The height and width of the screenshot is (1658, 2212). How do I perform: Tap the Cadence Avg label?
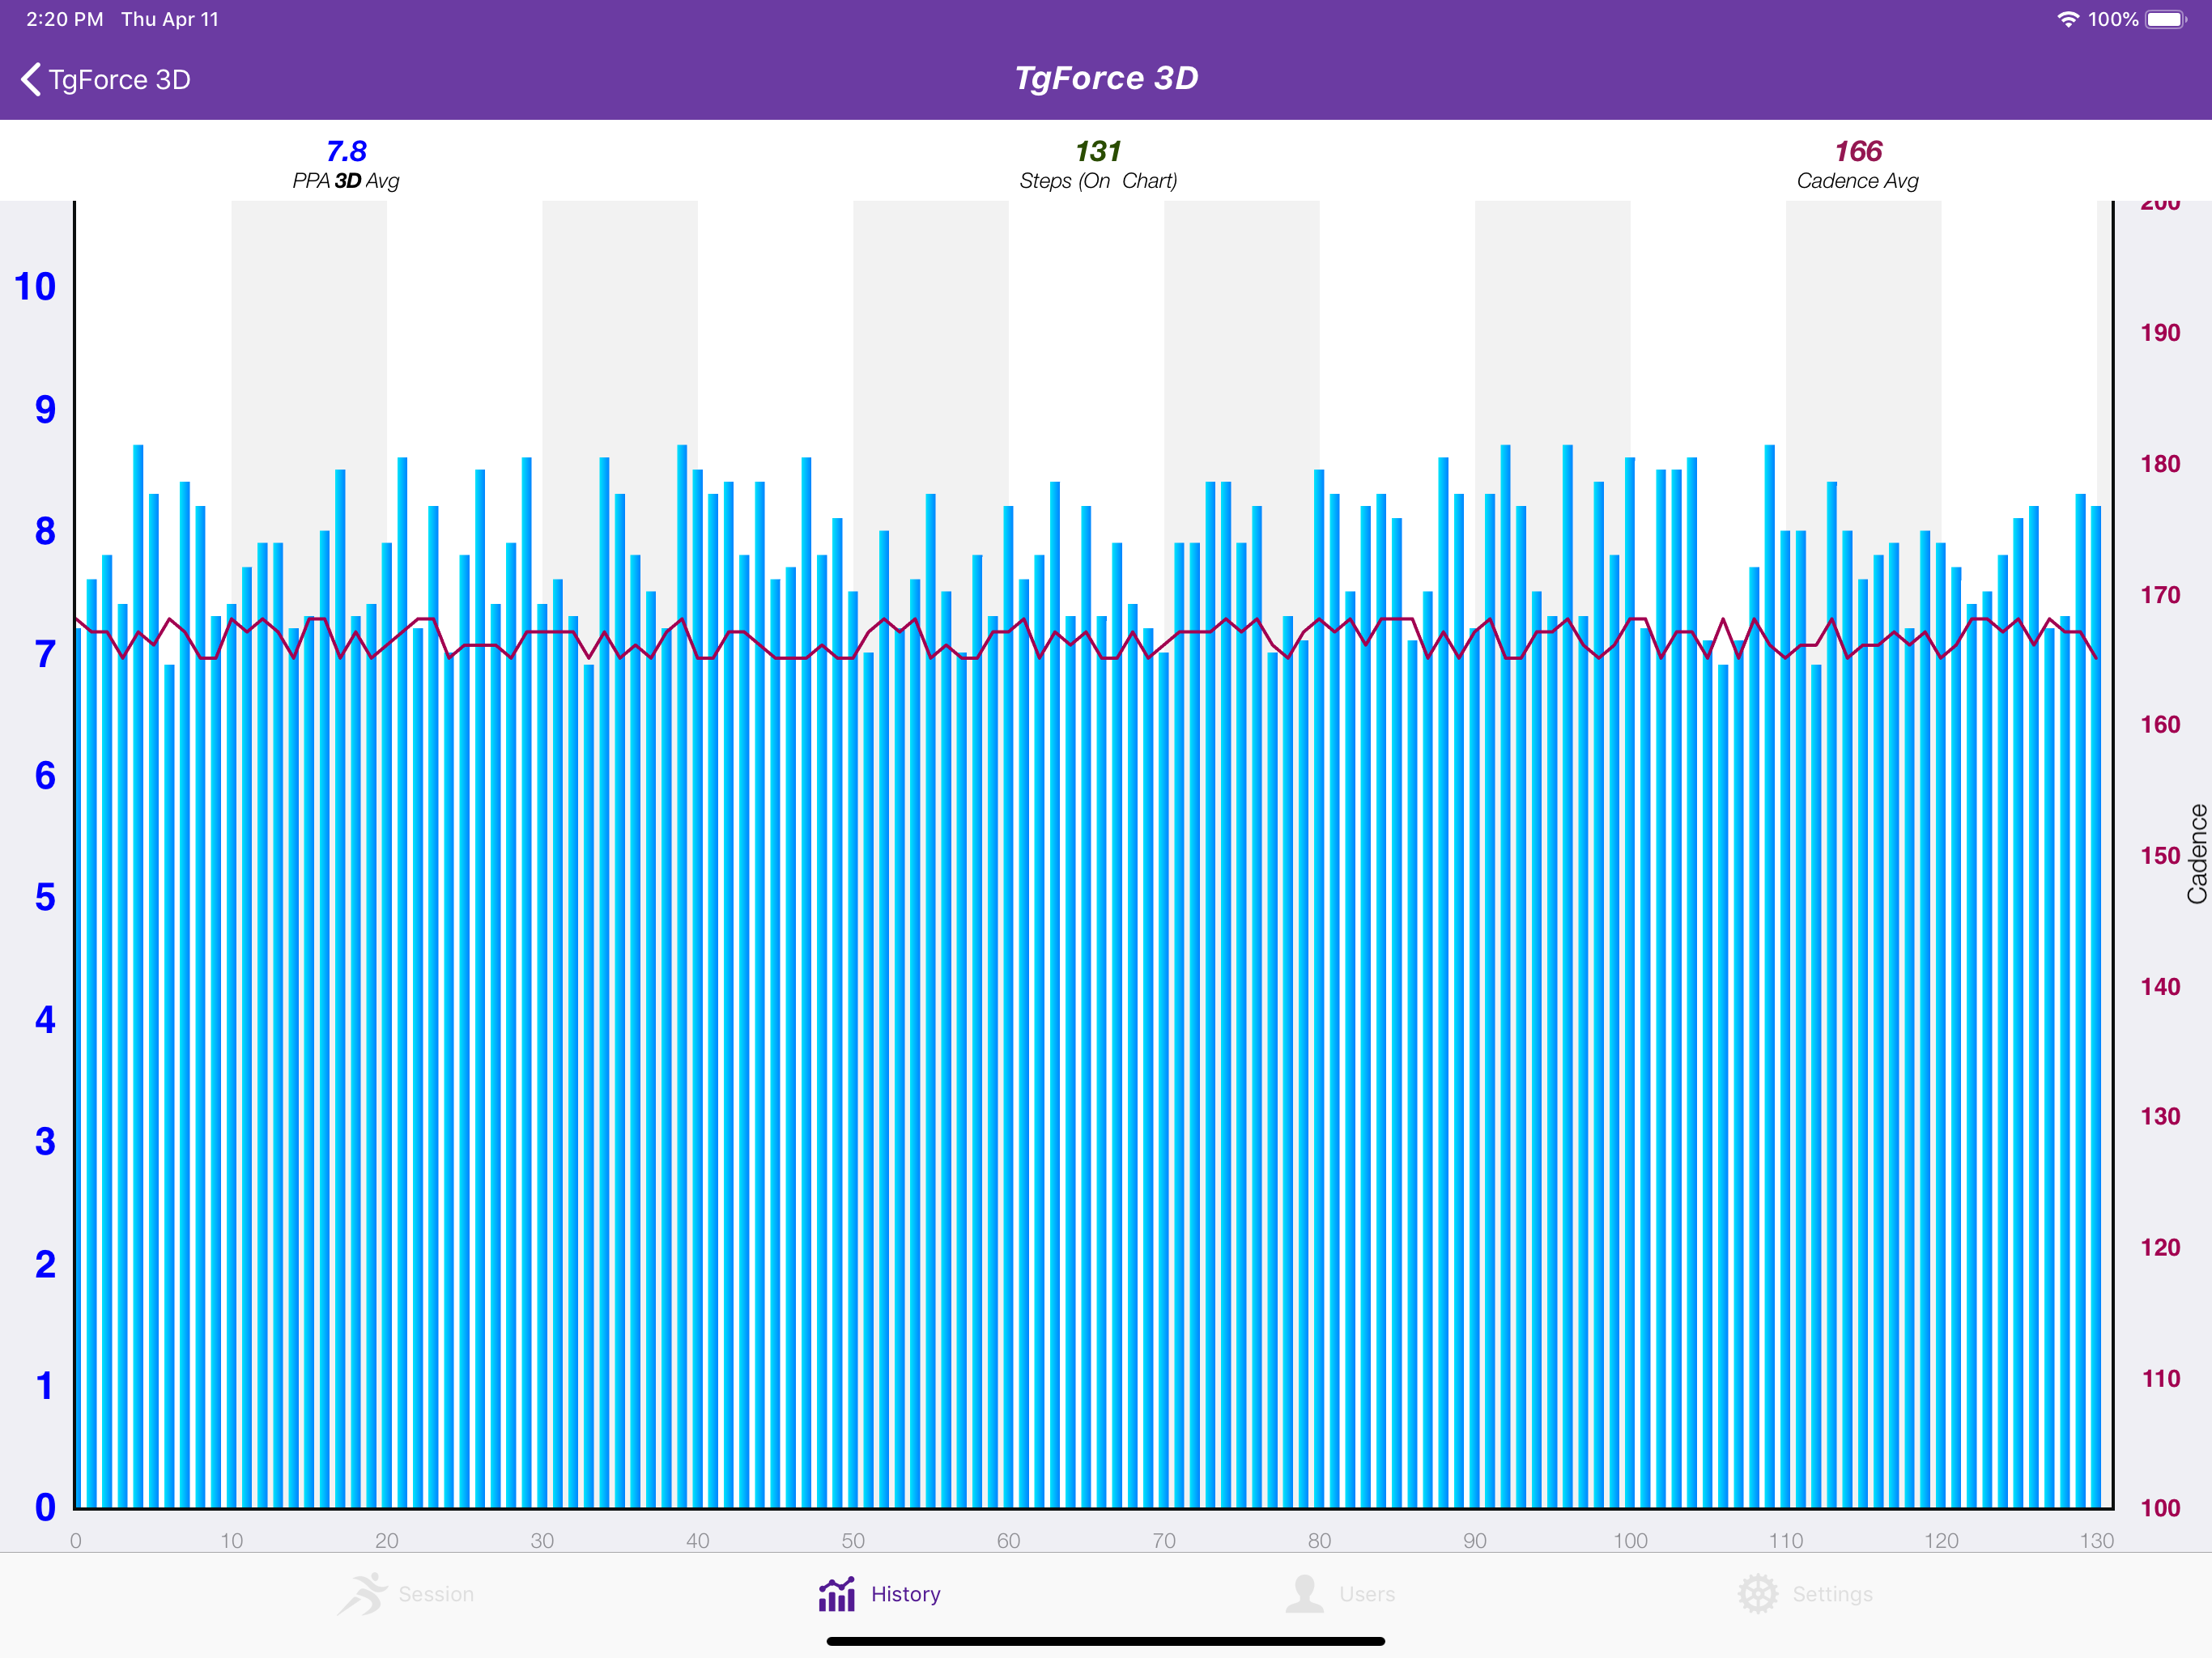(x=1858, y=181)
